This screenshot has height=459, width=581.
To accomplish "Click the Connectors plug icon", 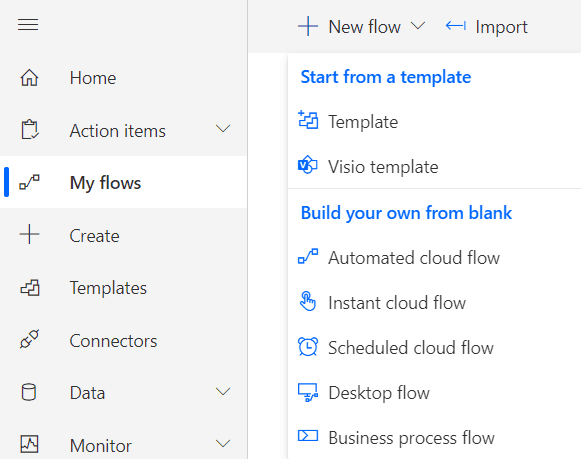I will (x=29, y=339).
